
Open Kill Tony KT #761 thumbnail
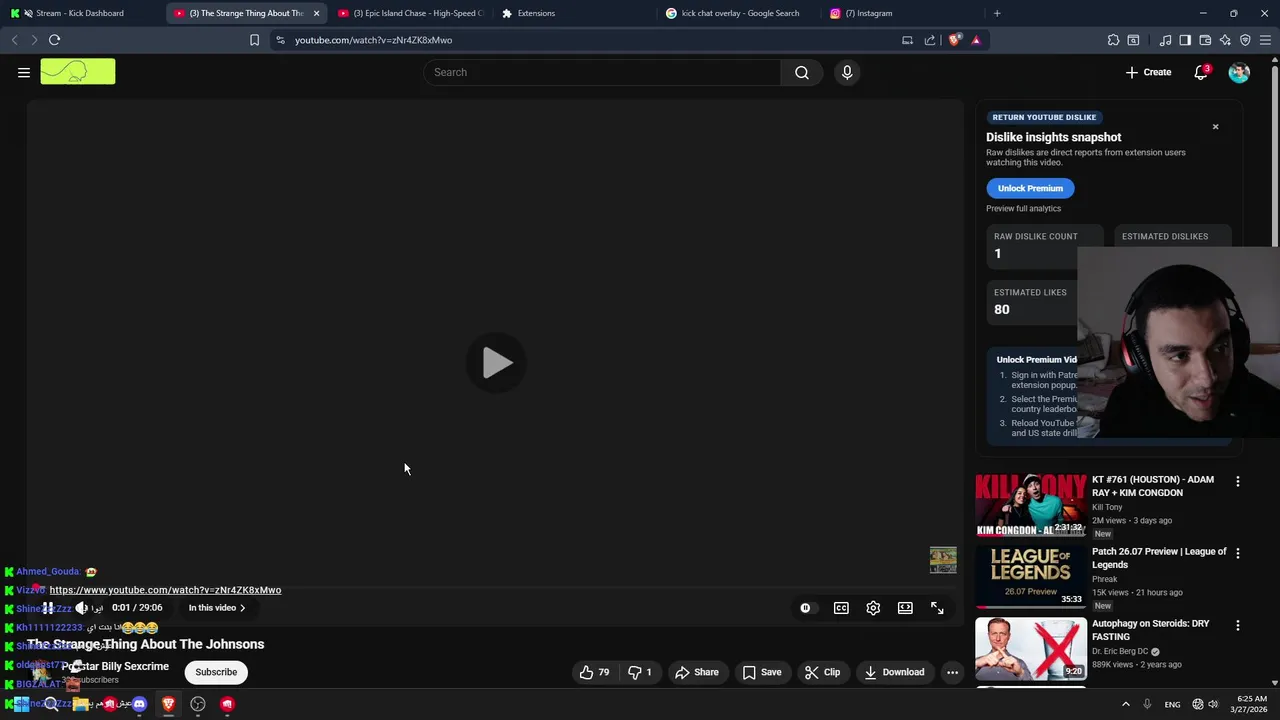pyautogui.click(x=1031, y=505)
